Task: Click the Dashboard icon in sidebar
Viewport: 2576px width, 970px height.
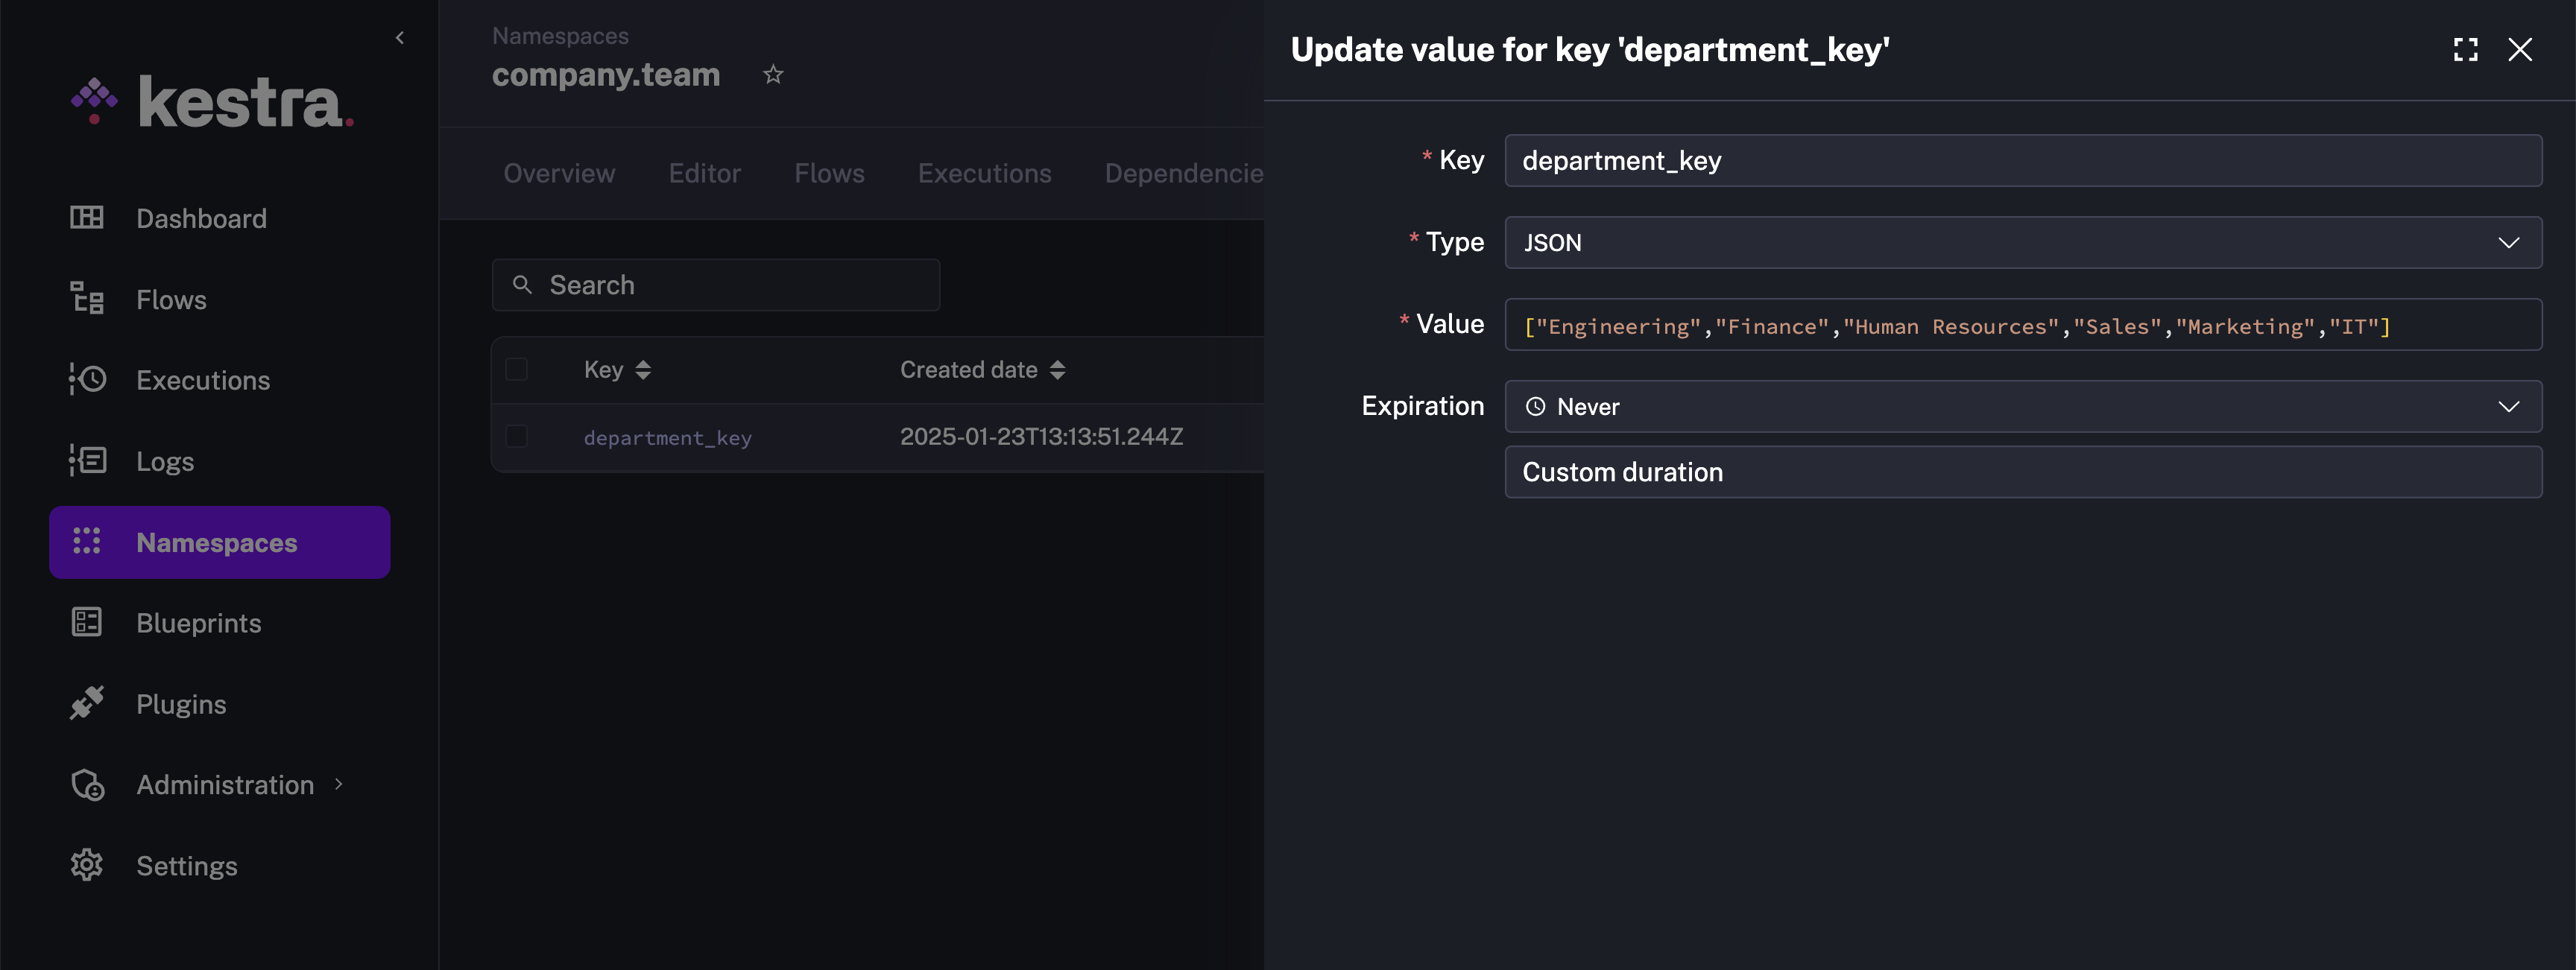Action: 87,218
